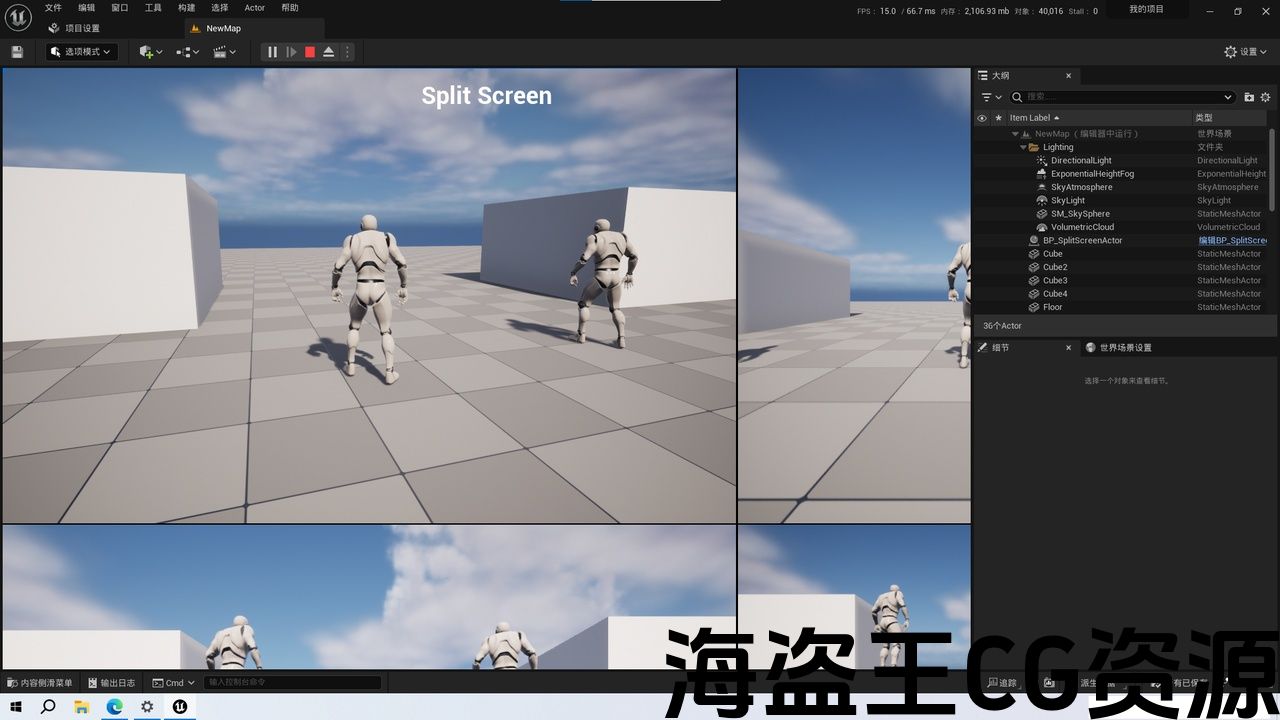The image size is (1280, 720).
Task: Open outliner settings gear icon
Action: [x=1265, y=97]
